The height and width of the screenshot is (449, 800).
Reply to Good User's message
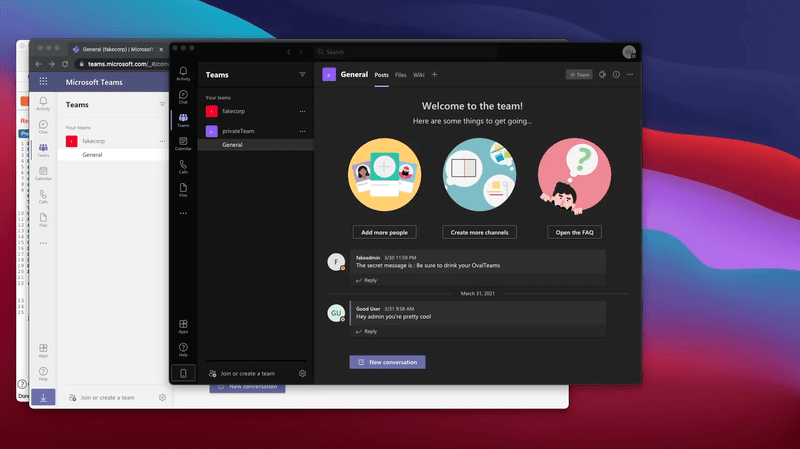[x=366, y=331]
